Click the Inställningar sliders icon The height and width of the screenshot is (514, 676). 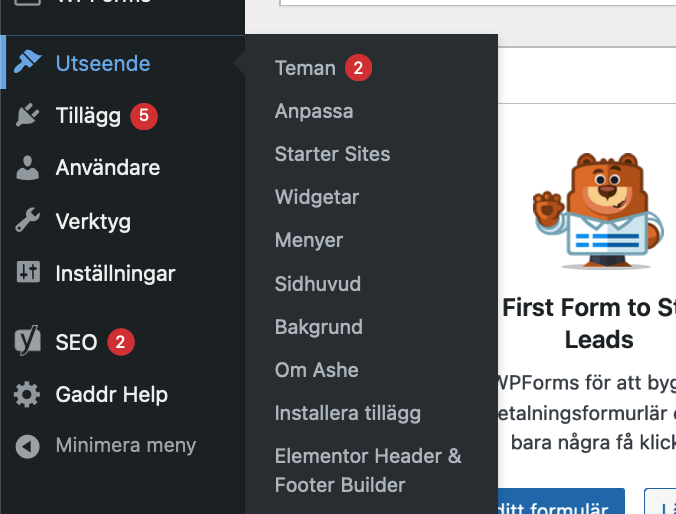[28, 273]
